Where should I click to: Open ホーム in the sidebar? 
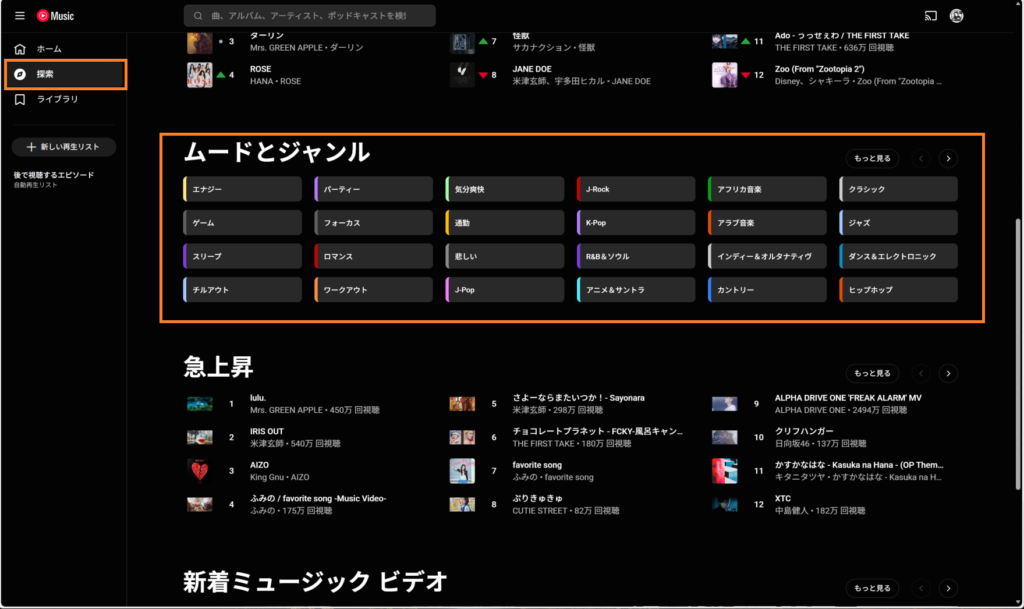(x=50, y=49)
